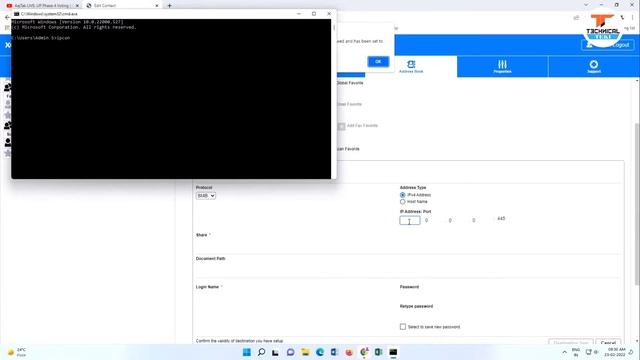
Task: Focus the first IP address octet field
Action: tap(410, 220)
